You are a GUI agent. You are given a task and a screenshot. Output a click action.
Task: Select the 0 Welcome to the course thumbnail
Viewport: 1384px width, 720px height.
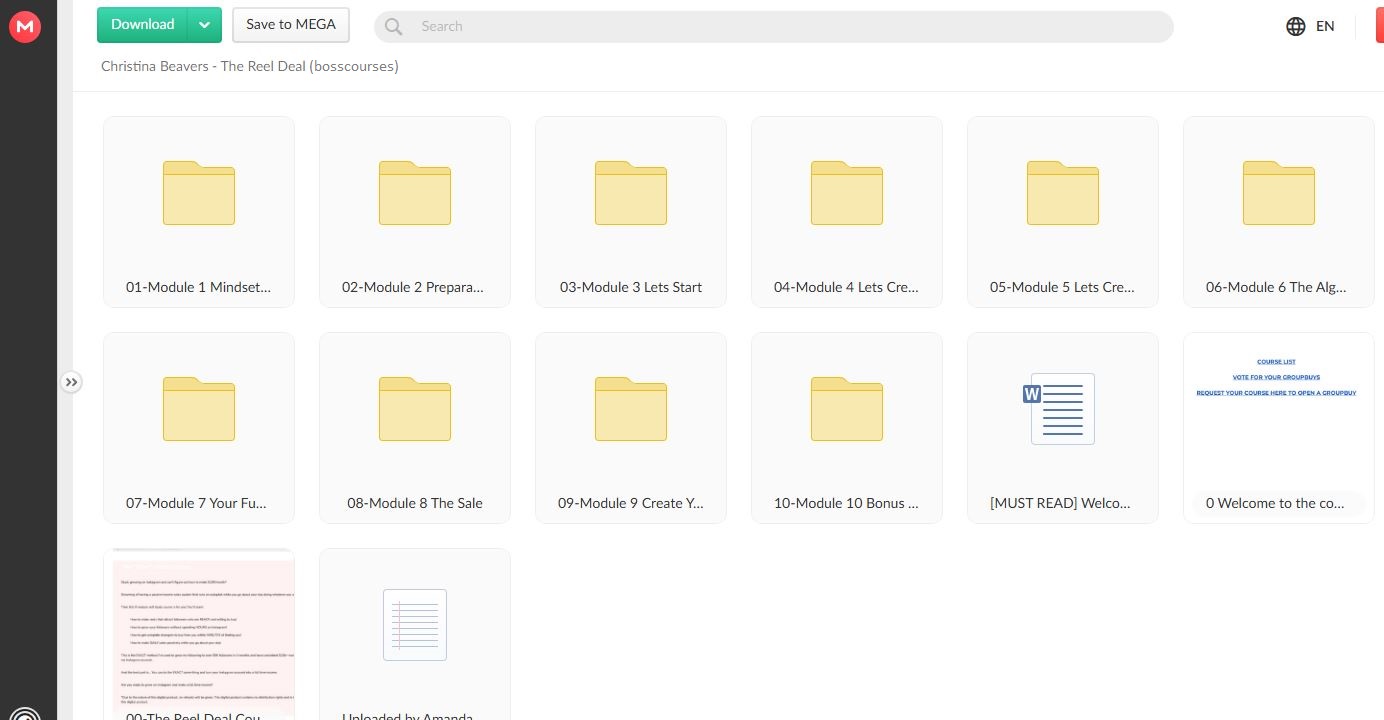click(1279, 427)
